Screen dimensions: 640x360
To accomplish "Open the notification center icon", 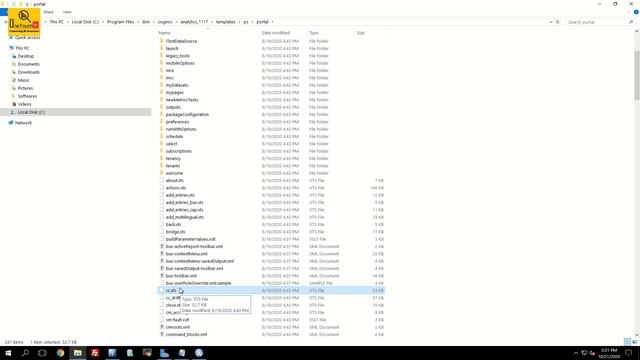I will tap(629, 353).
